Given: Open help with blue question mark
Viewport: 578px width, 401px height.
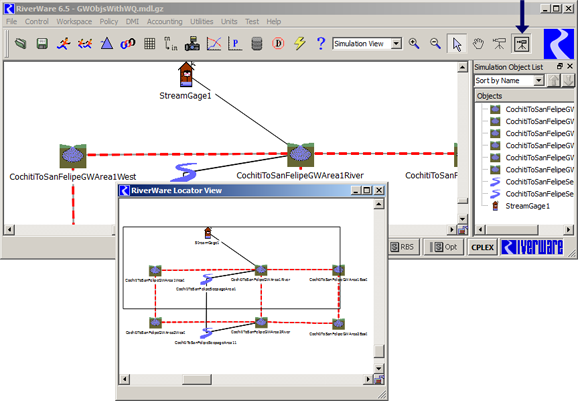Looking at the screenshot, I should 321,43.
